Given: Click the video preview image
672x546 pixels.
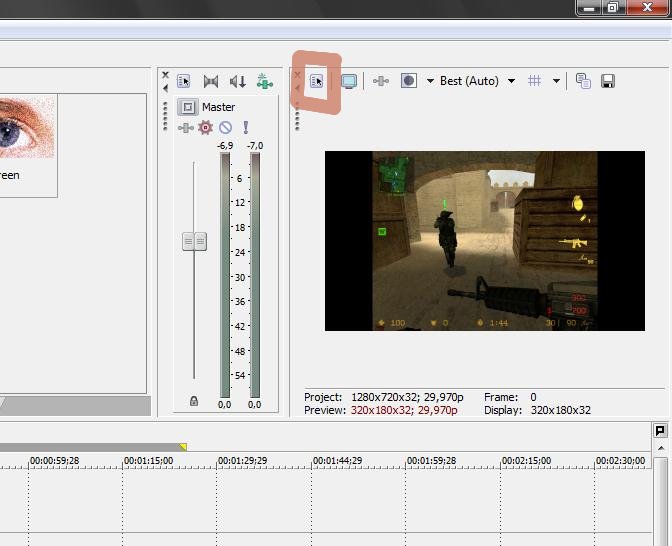Looking at the screenshot, I should [x=485, y=241].
